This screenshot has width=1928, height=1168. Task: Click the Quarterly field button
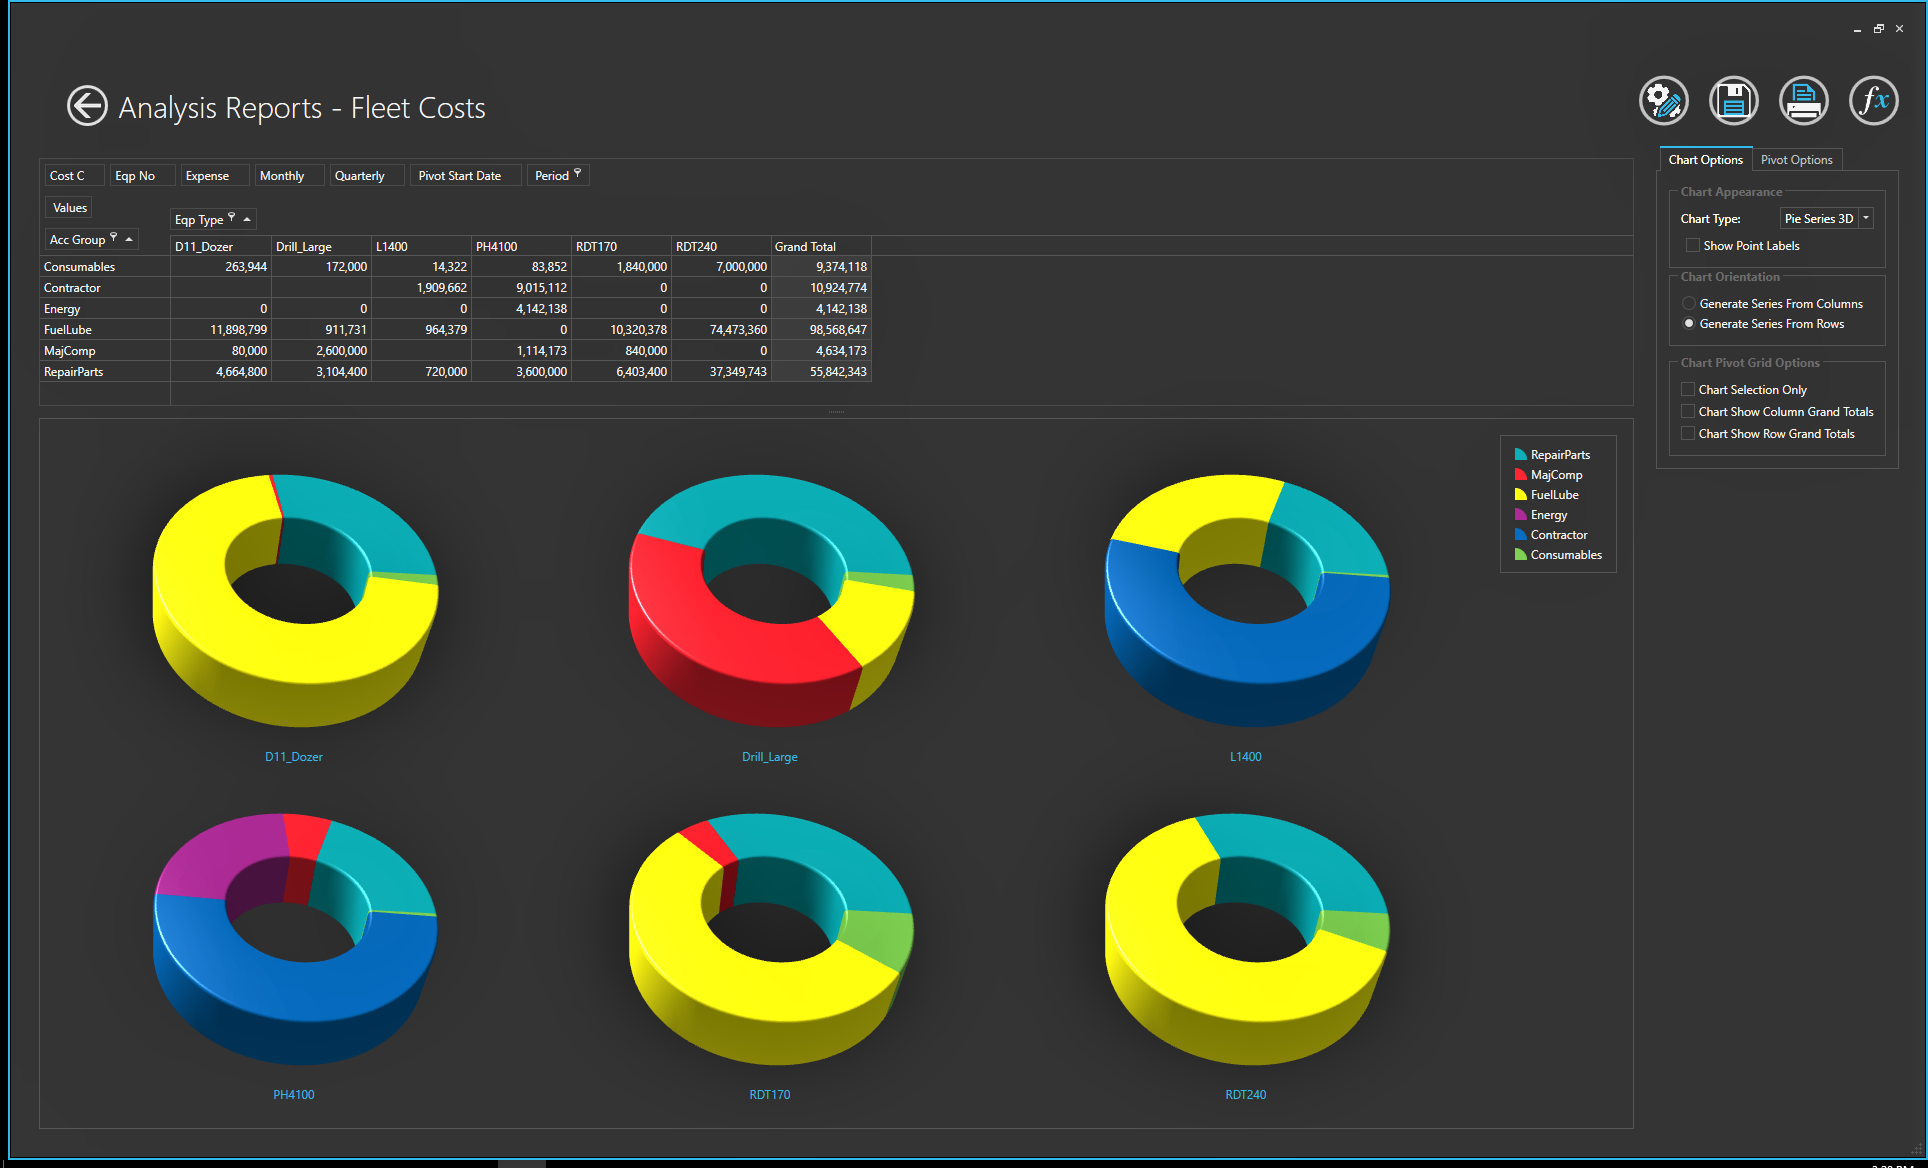(360, 175)
